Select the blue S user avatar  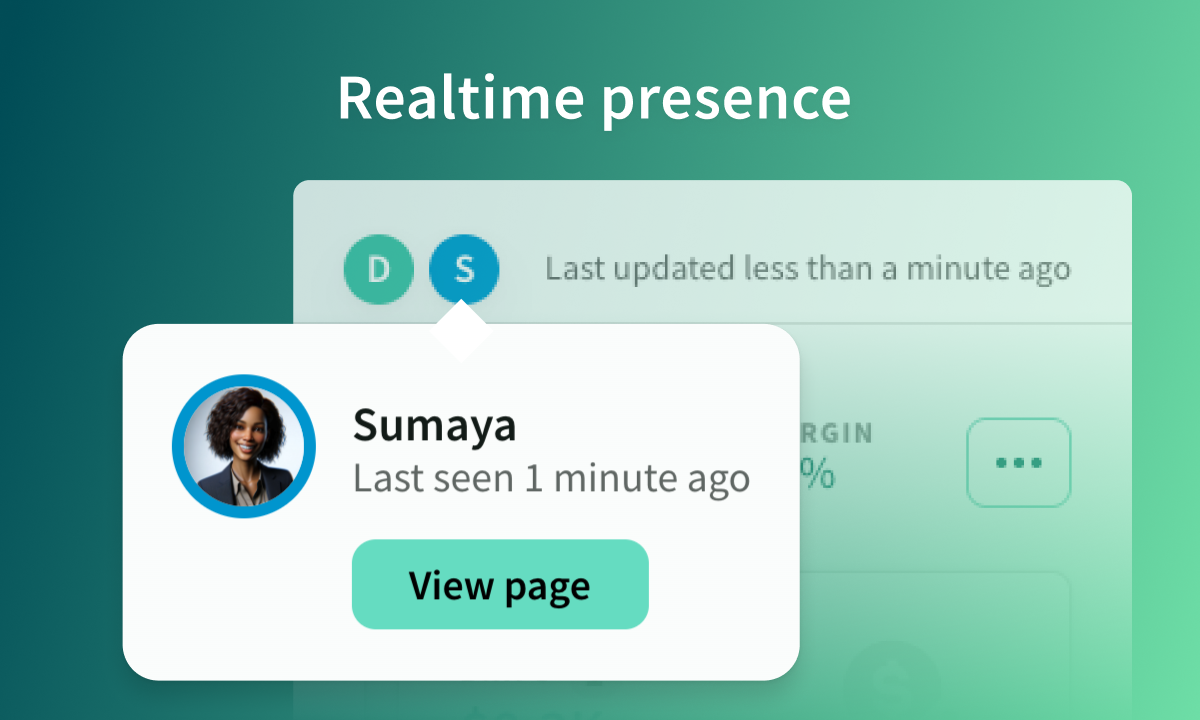464,269
